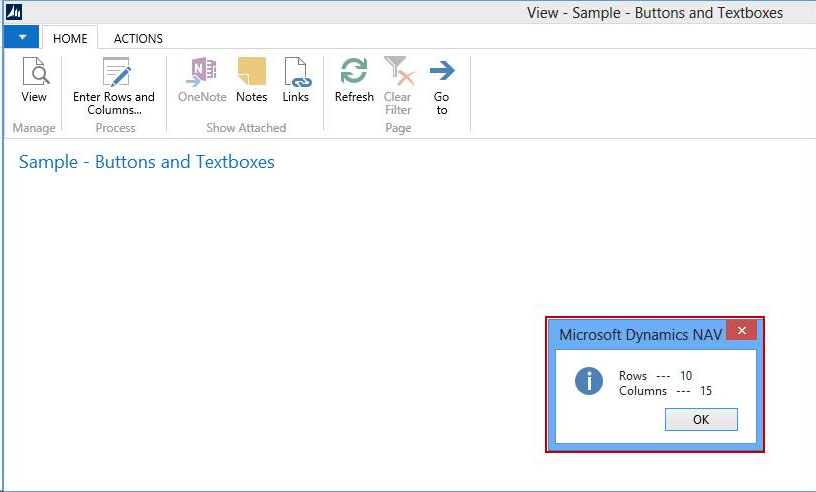This screenshot has width=816, height=492.
Task: Click the 'Columns --- 15' message text
Action: [665, 391]
